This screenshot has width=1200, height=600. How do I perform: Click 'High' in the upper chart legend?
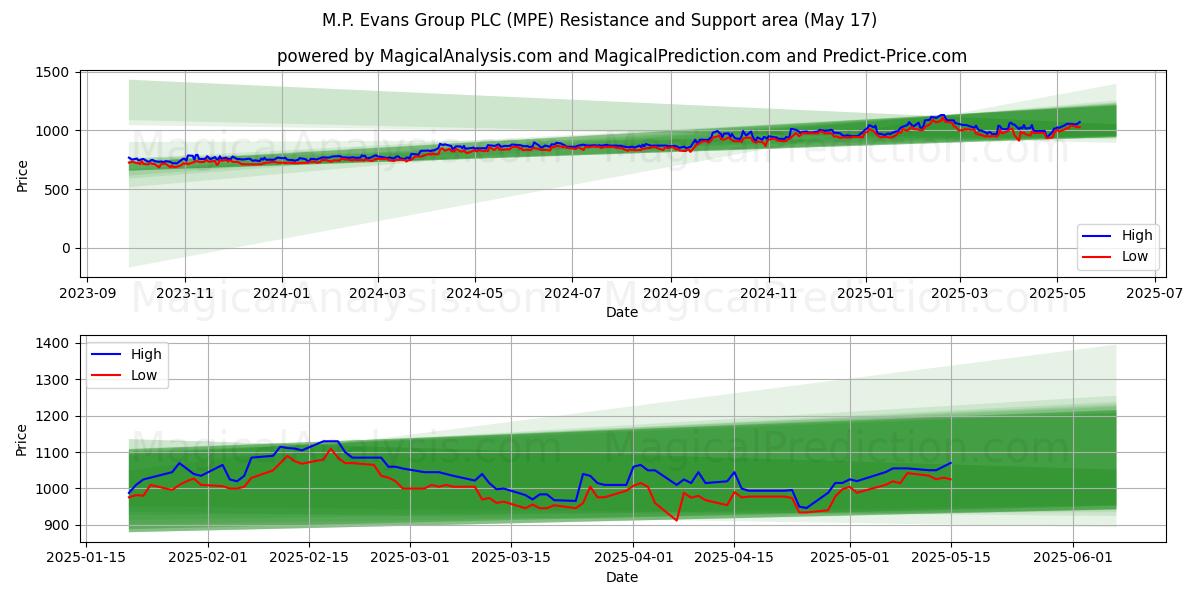(x=1137, y=236)
